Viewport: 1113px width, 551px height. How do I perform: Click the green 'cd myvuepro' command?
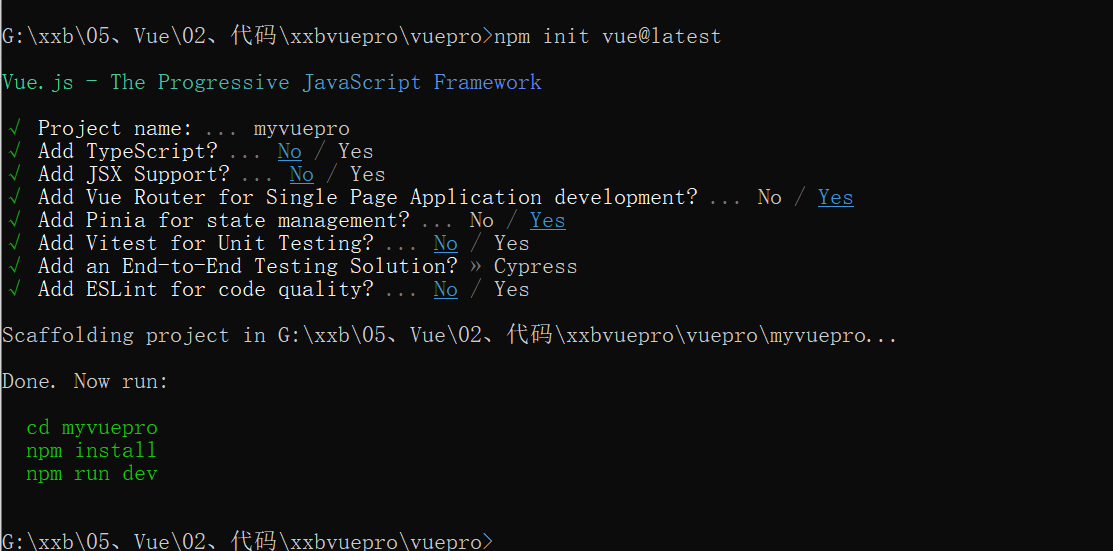(92, 428)
